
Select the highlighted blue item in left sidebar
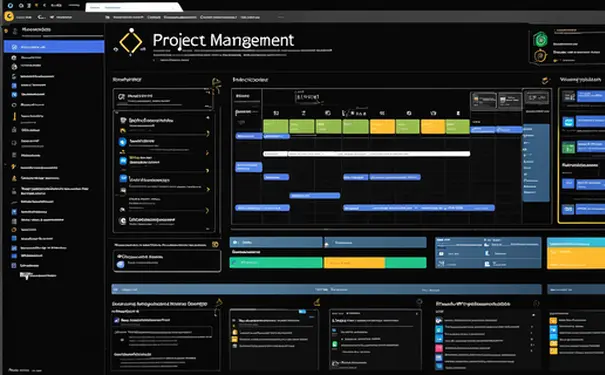(x=54, y=47)
